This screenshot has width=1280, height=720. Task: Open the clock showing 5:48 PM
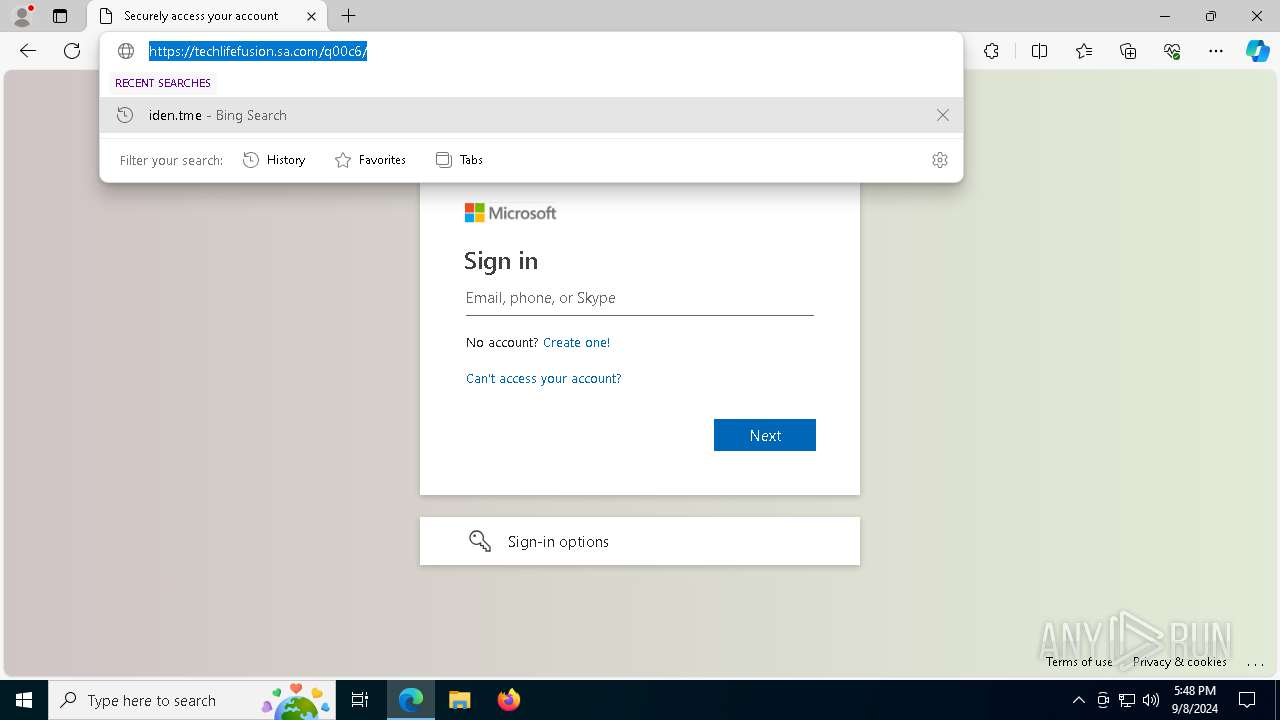click(x=1195, y=700)
